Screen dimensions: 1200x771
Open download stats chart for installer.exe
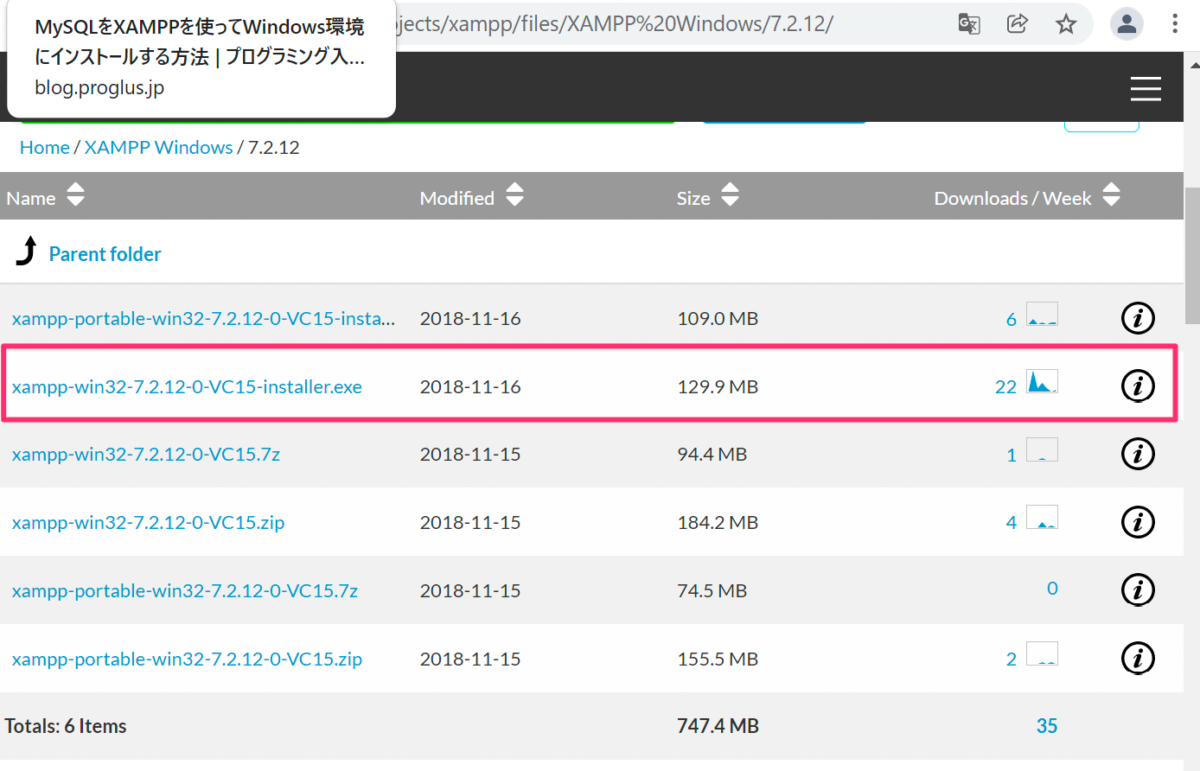pos(1041,382)
